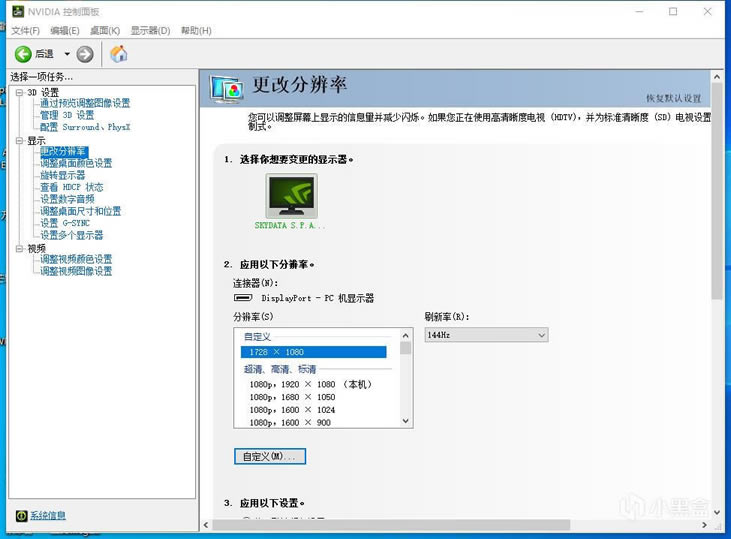Click the 自定义(M)... button

point(270,456)
